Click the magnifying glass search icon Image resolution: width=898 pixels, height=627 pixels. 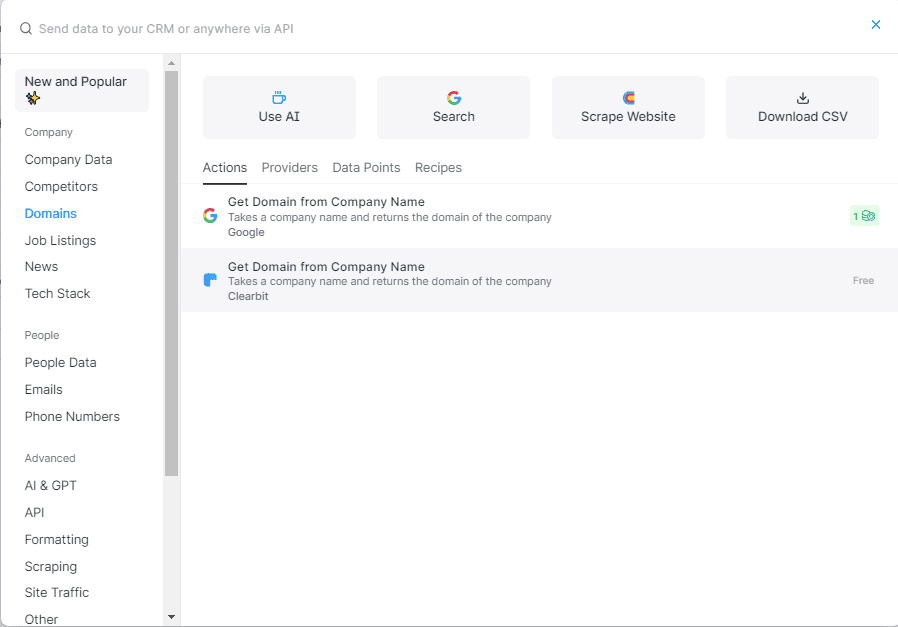pos(26,29)
